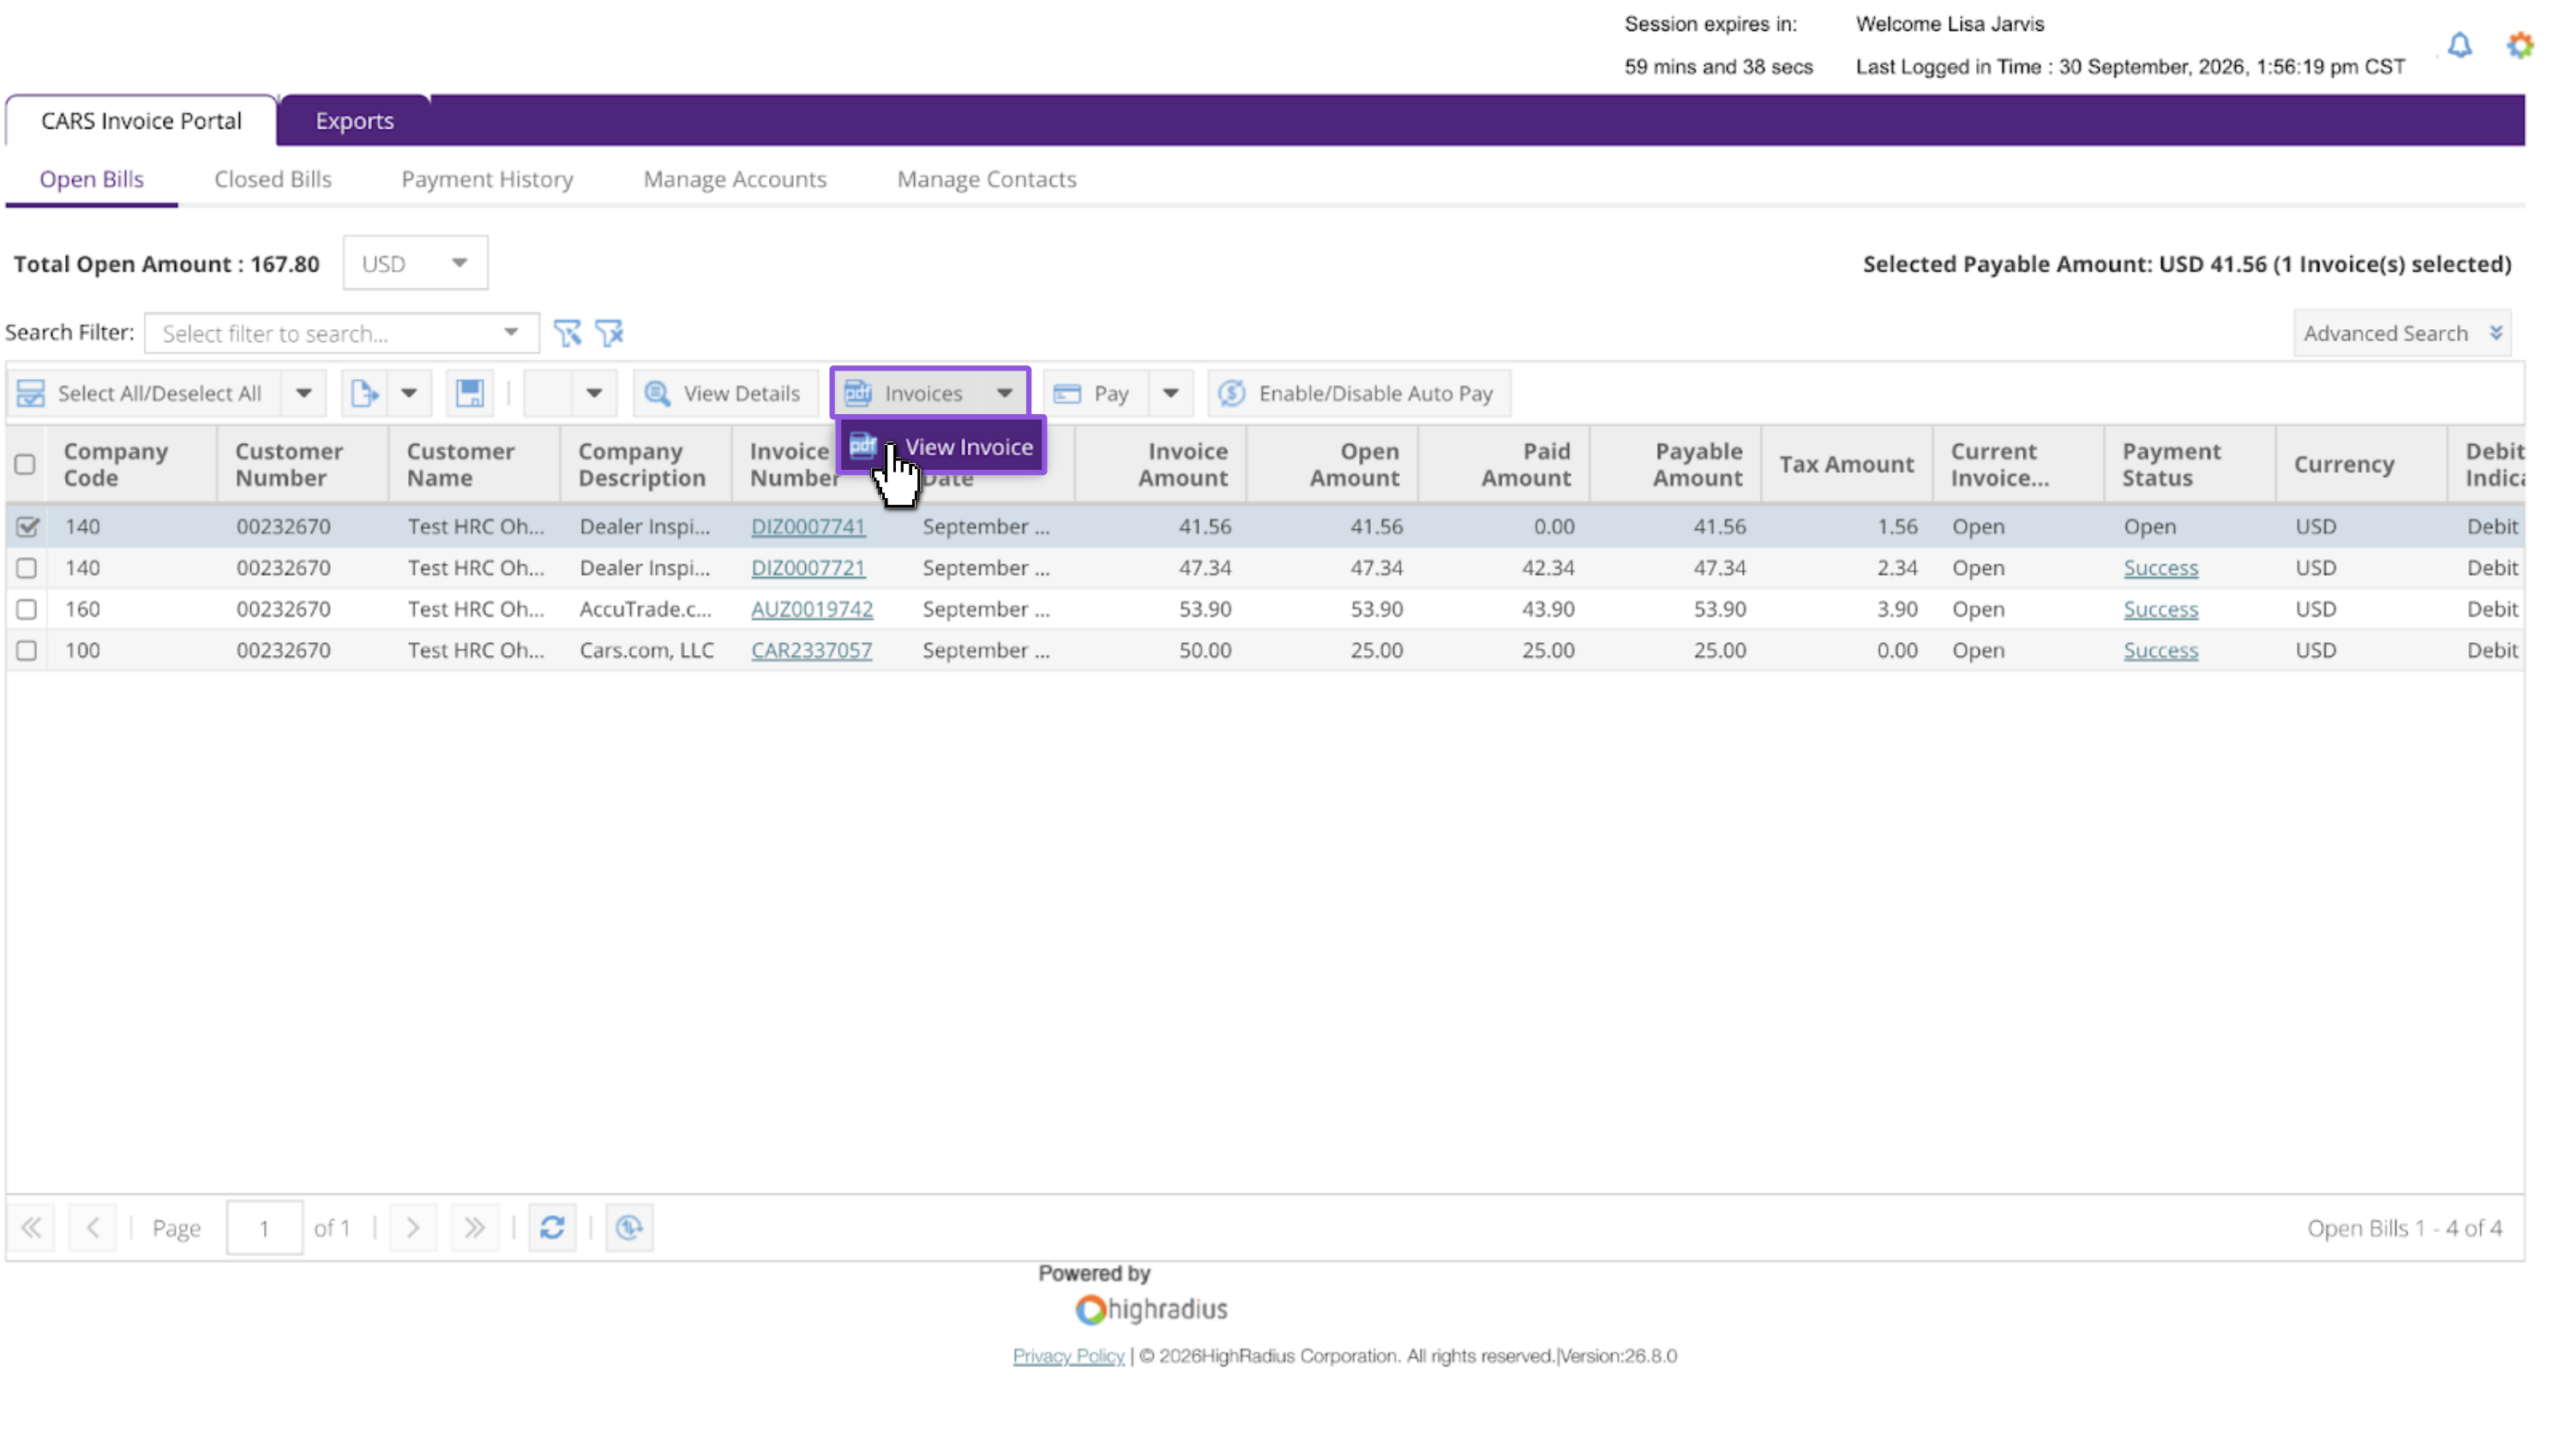Click the save floppy disk icon
This screenshot has height=1437, width=2560.
470,393
